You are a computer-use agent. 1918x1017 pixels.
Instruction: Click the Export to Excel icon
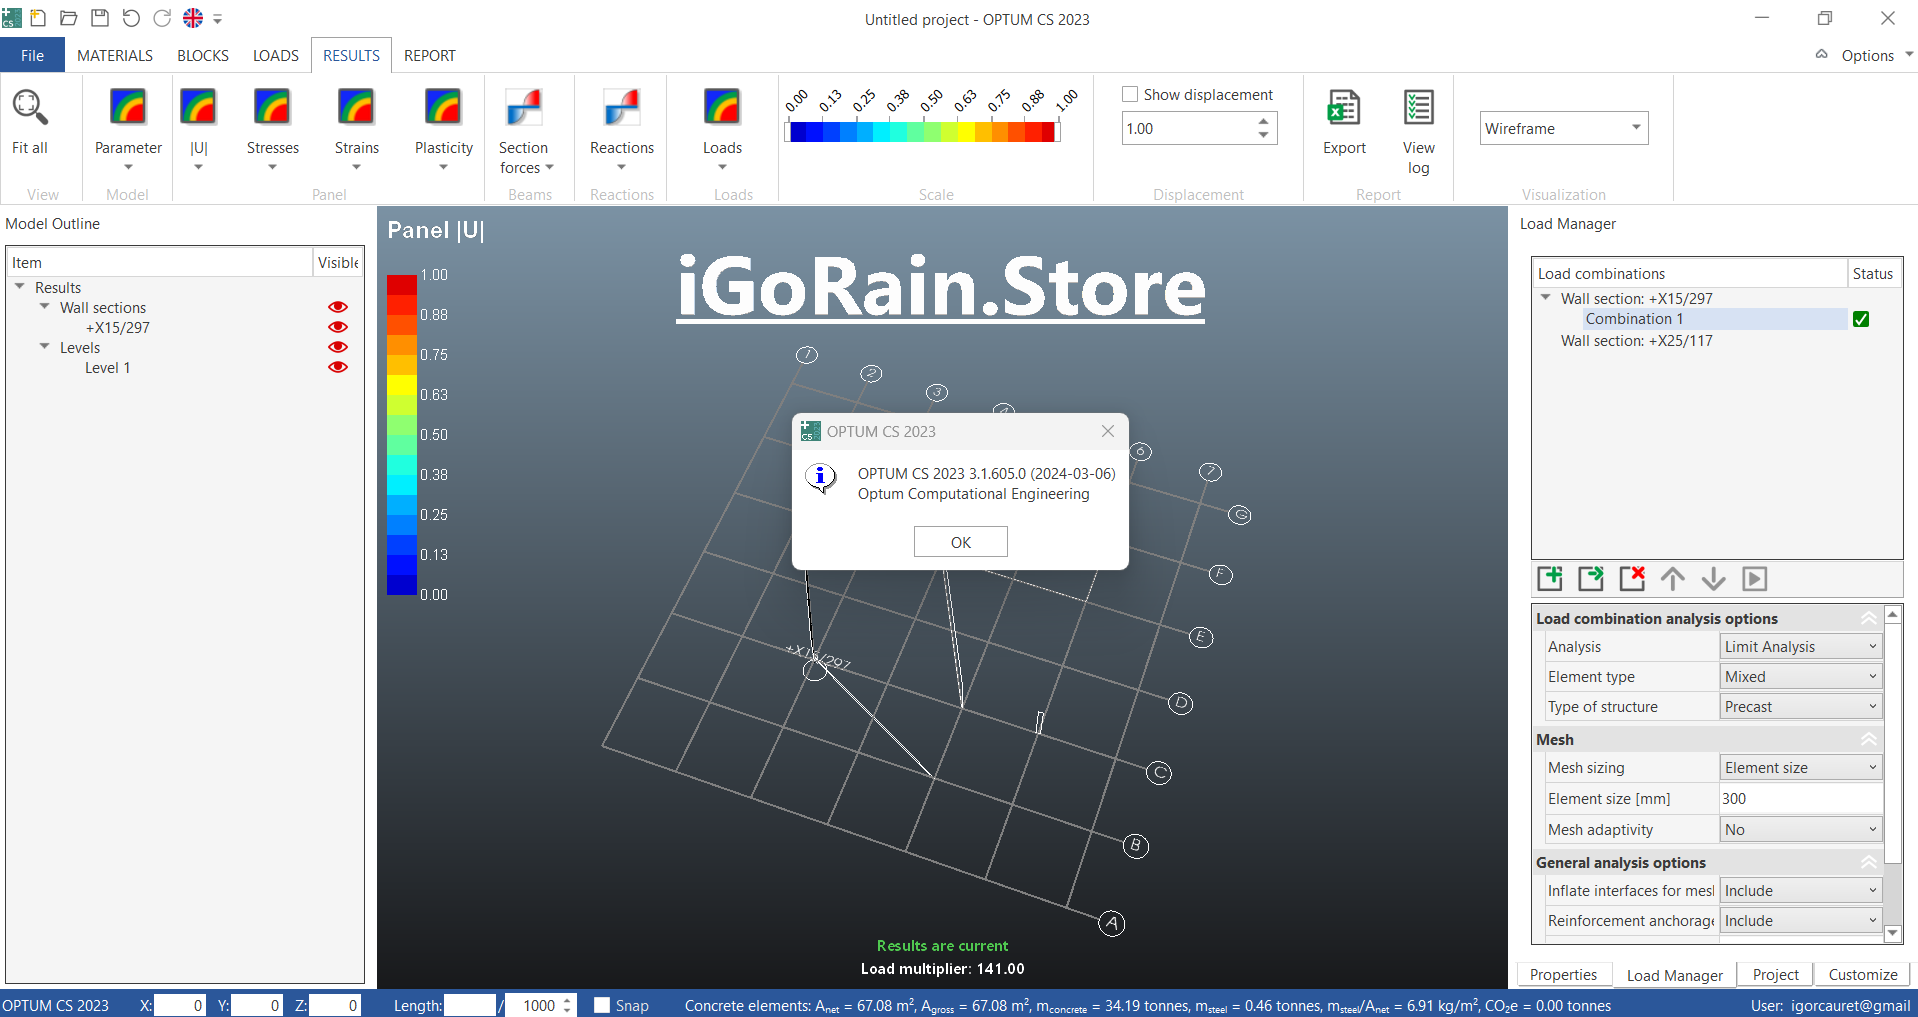coord(1343,108)
